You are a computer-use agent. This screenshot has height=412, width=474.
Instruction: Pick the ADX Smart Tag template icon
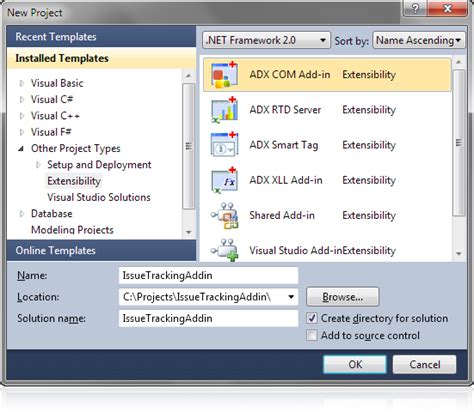coord(224,145)
